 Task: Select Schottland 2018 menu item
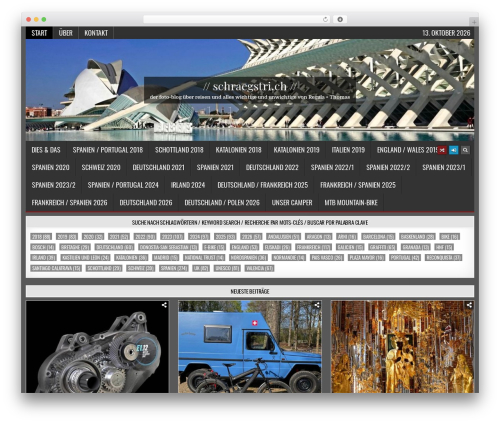(x=179, y=150)
